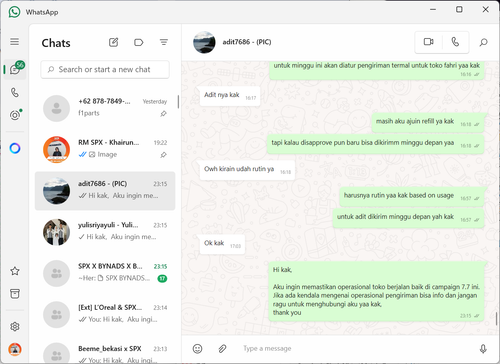Image resolution: width=500 pixels, height=364 pixels.
Task: Attach a file with paperclip icon
Action: [x=222, y=349]
